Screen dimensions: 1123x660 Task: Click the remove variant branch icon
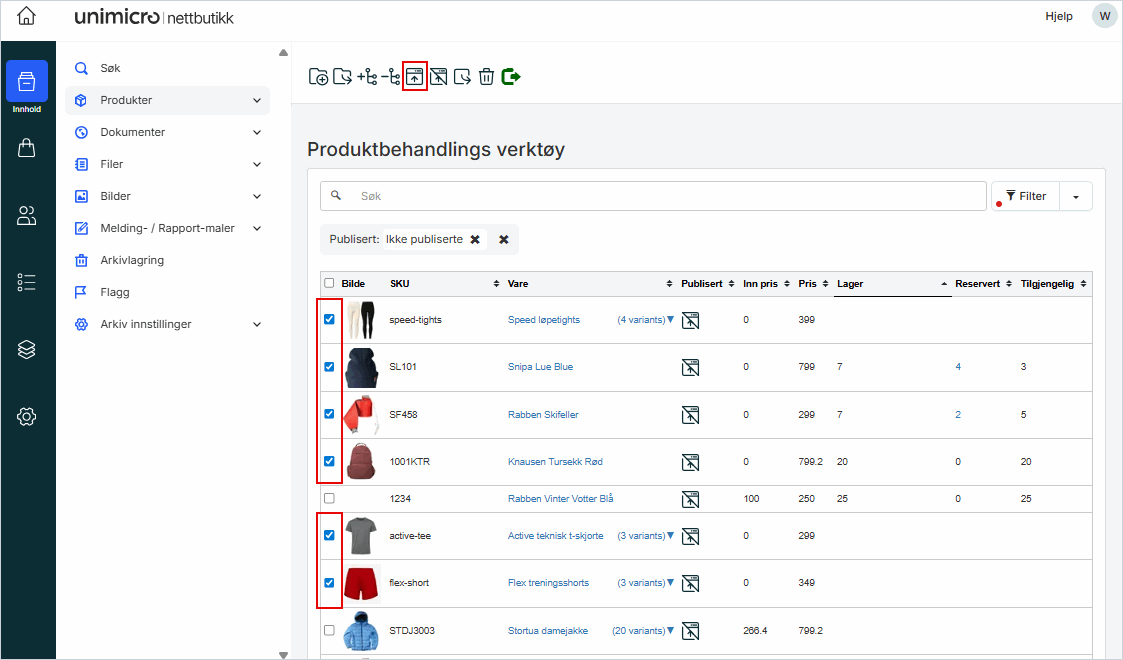tap(391, 76)
